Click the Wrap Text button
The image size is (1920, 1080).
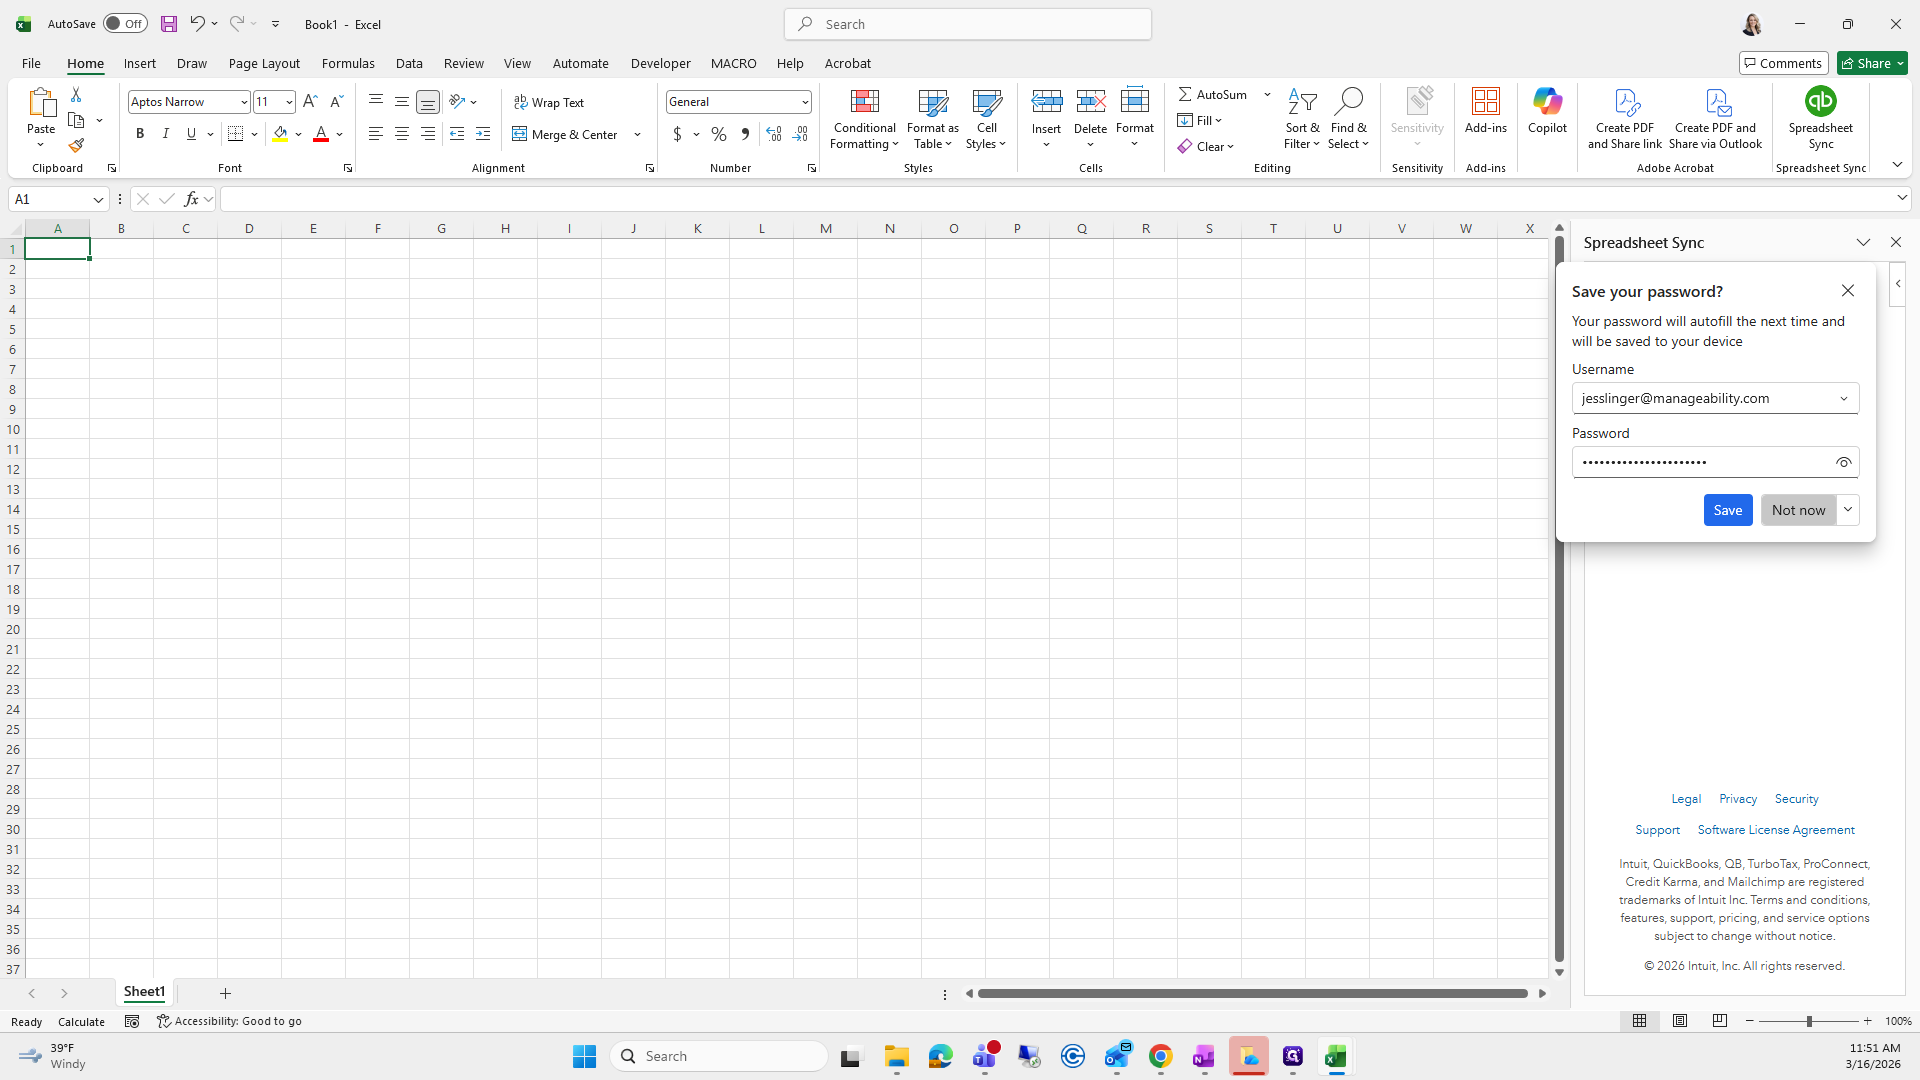[549, 102]
